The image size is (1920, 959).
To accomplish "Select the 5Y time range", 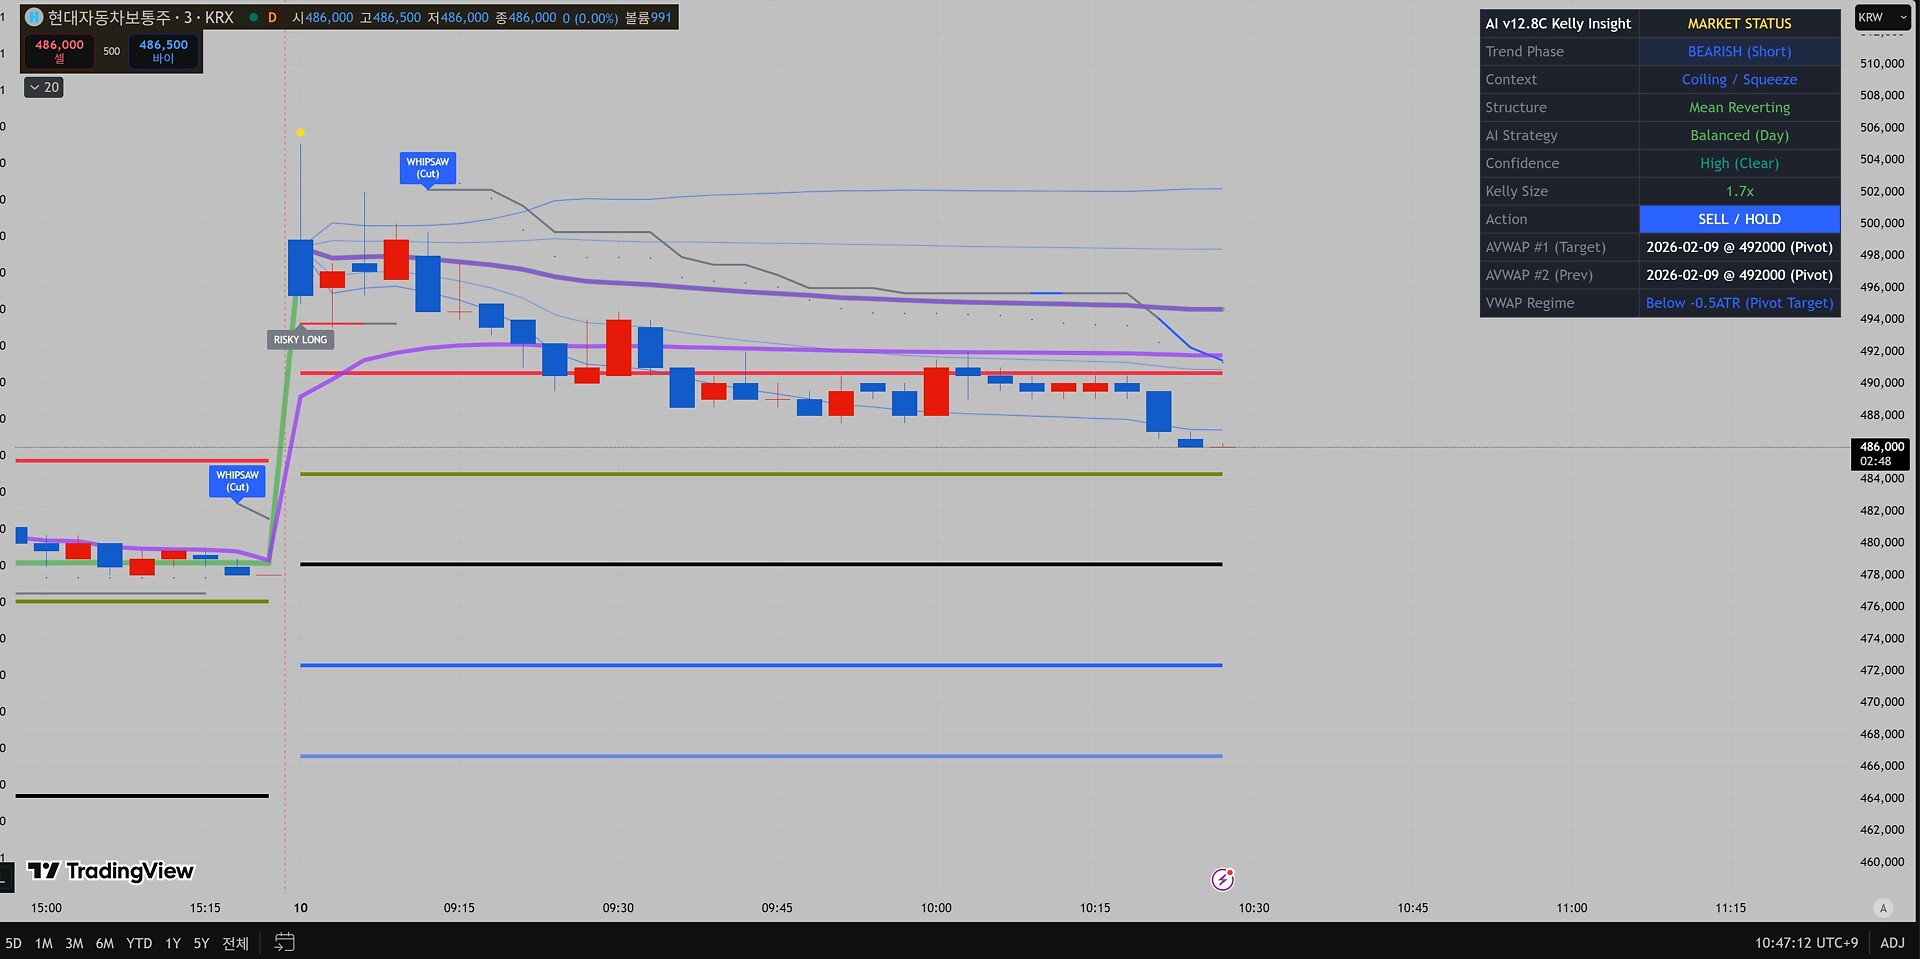I will (201, 943).
